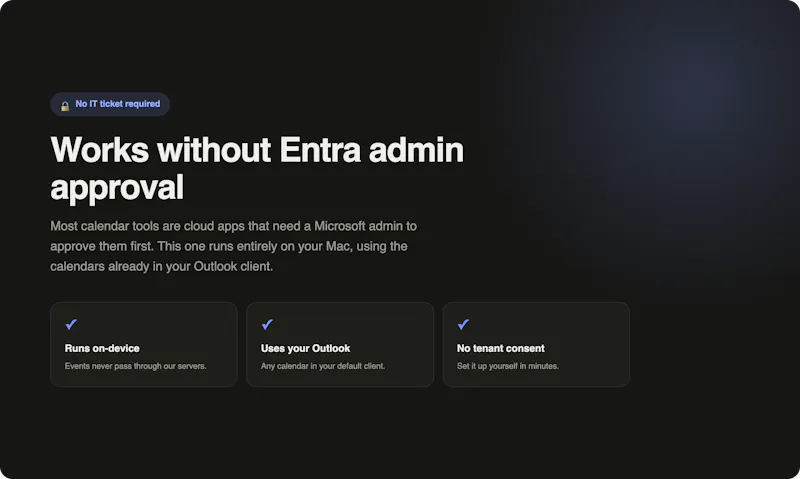Click the checkmark icon above No tenant consent

coord(463,324)
